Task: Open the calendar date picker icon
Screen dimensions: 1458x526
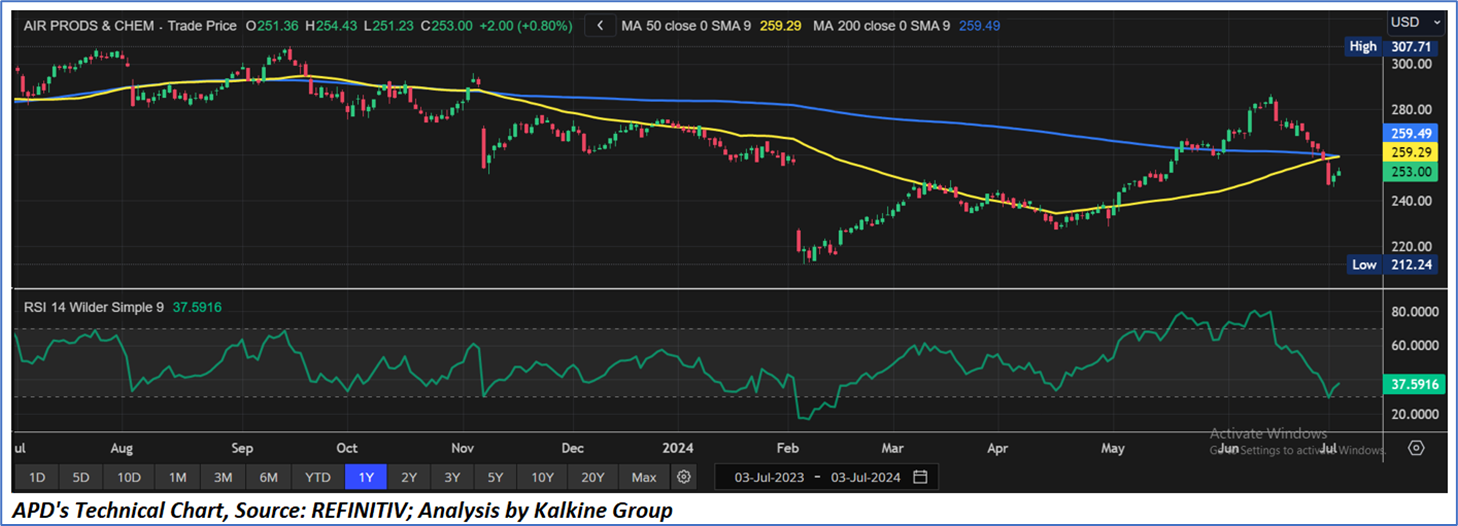Action: coord(920,477)
